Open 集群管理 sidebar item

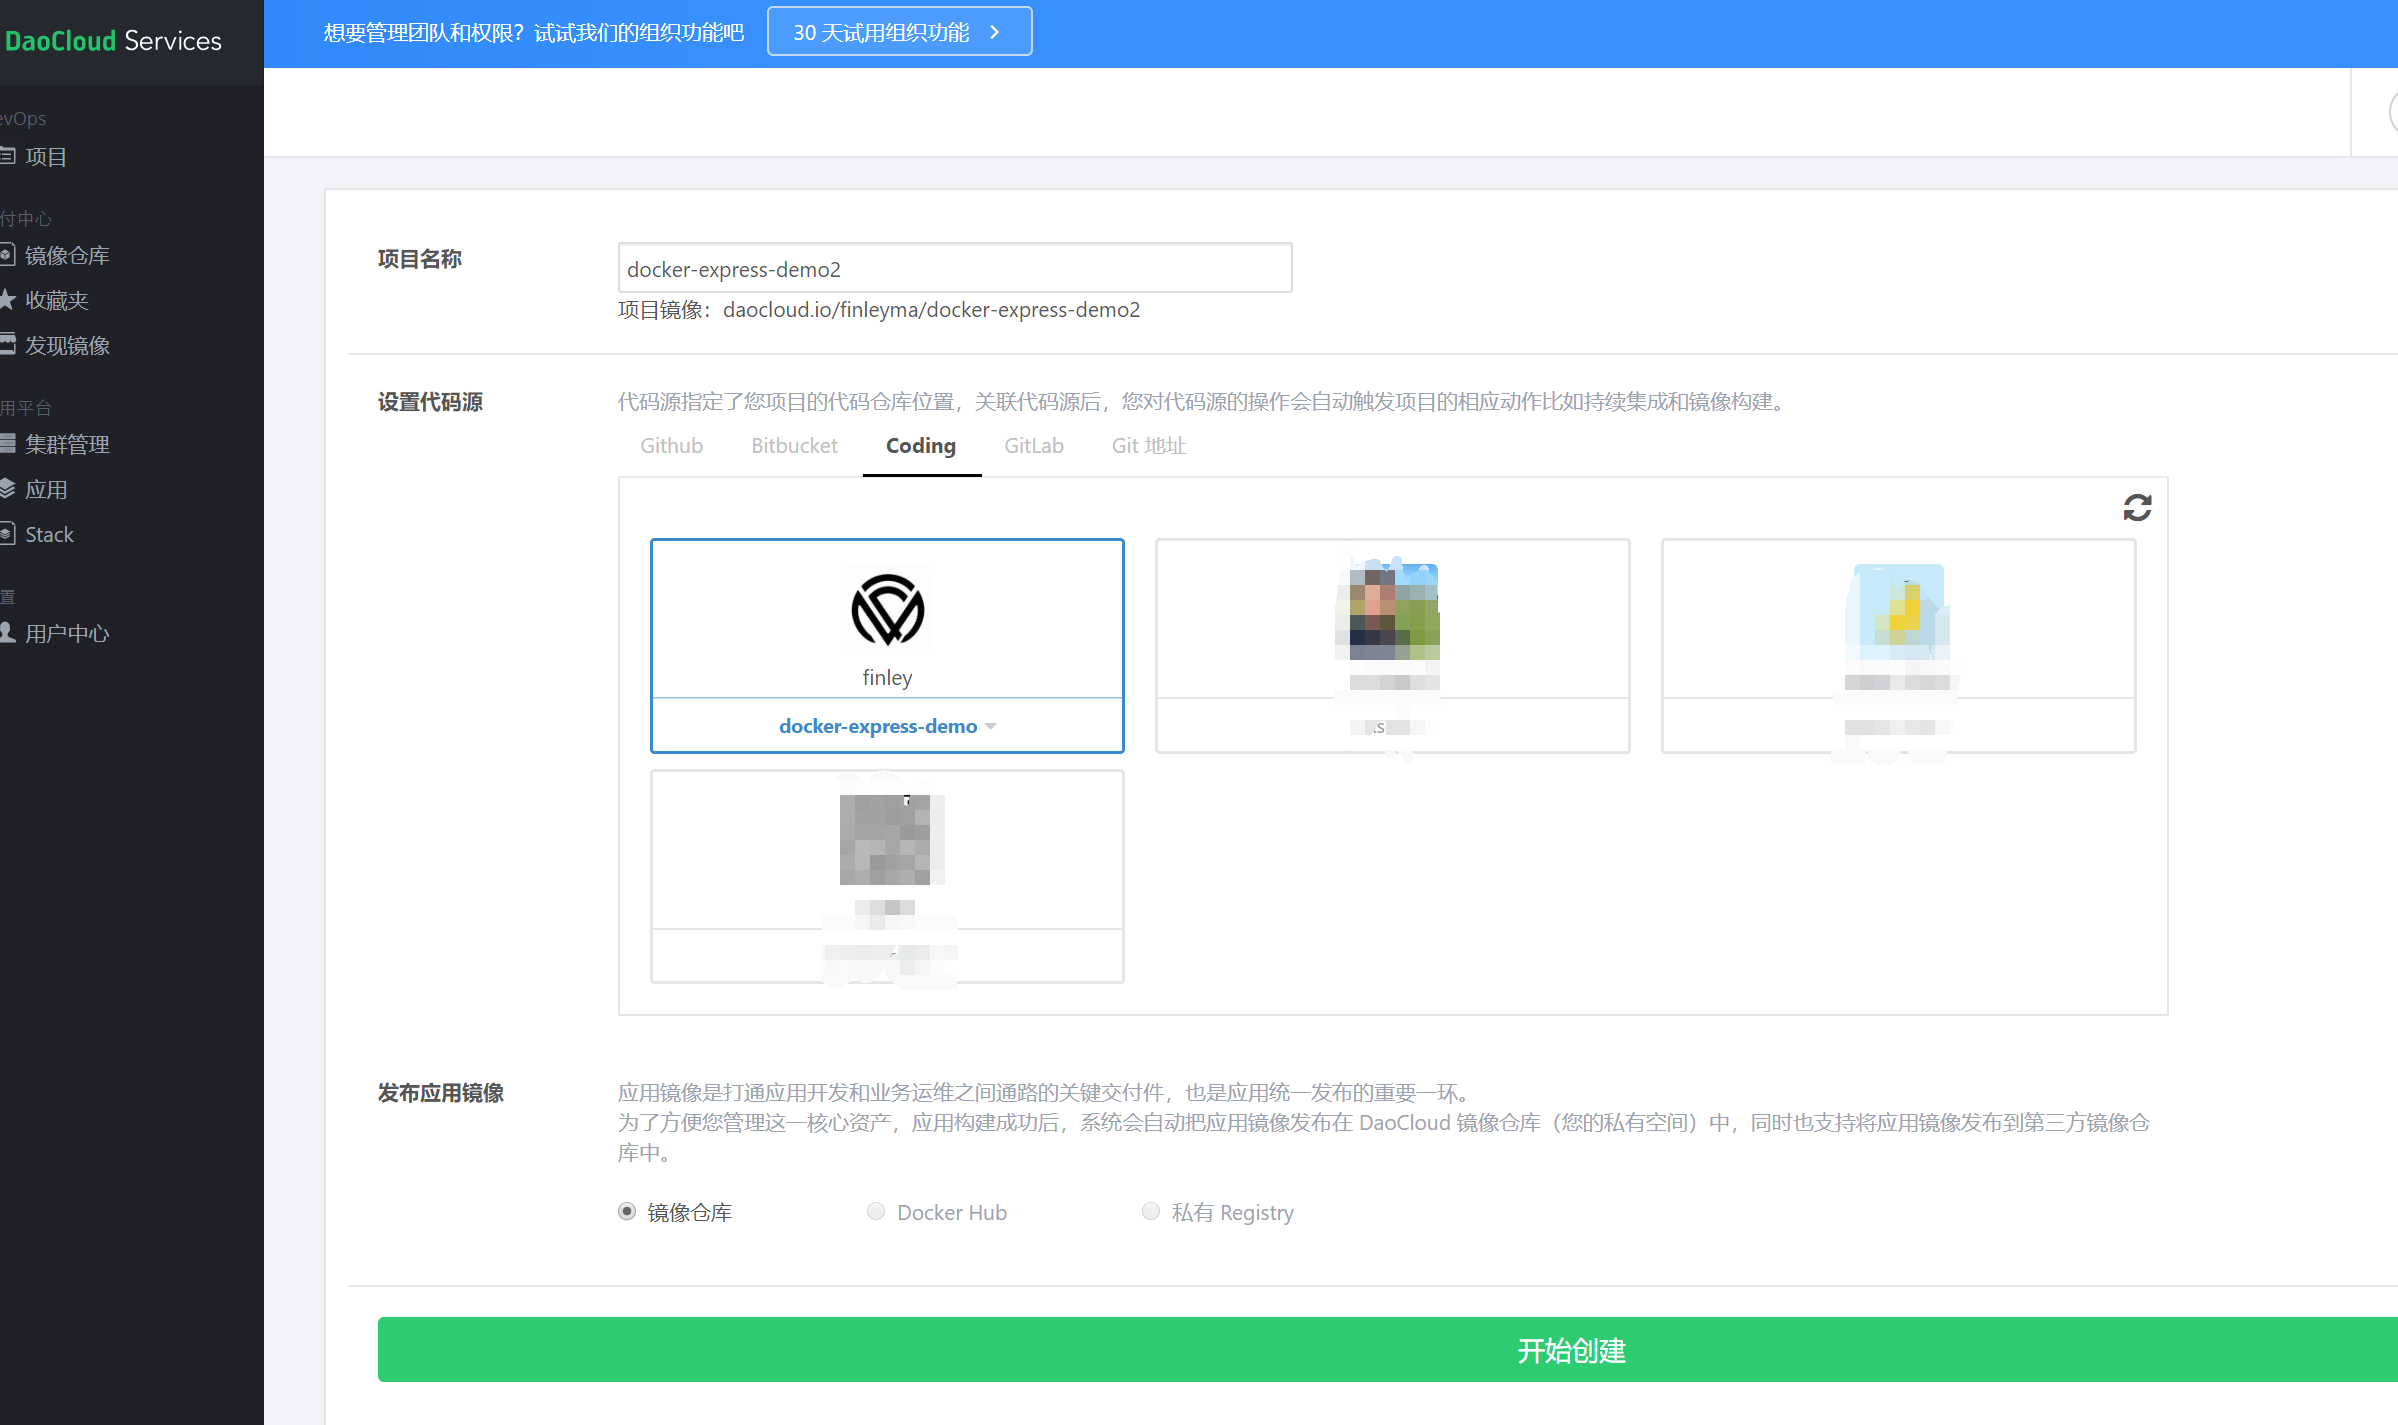pyautogui.click(x=66, y=445)
